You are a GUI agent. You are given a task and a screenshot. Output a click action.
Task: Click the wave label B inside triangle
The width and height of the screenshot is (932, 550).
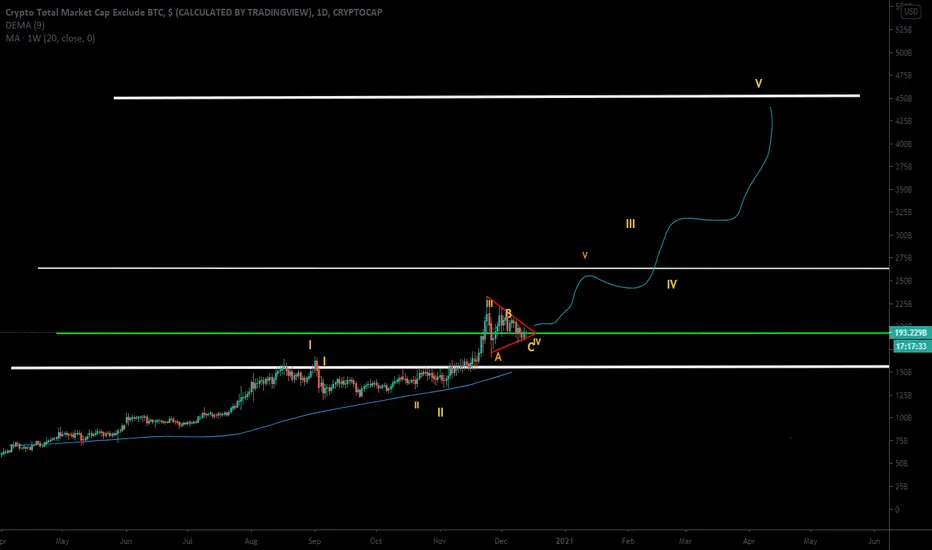(x=508, y=313)
